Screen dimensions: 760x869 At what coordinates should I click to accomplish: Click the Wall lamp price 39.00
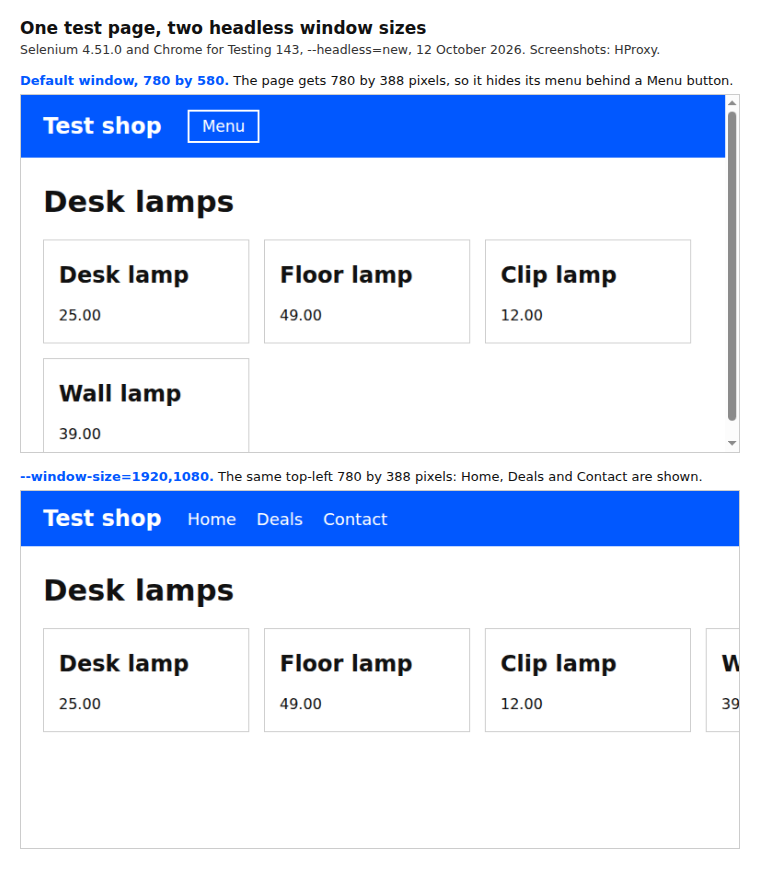[x=80, y=434]
